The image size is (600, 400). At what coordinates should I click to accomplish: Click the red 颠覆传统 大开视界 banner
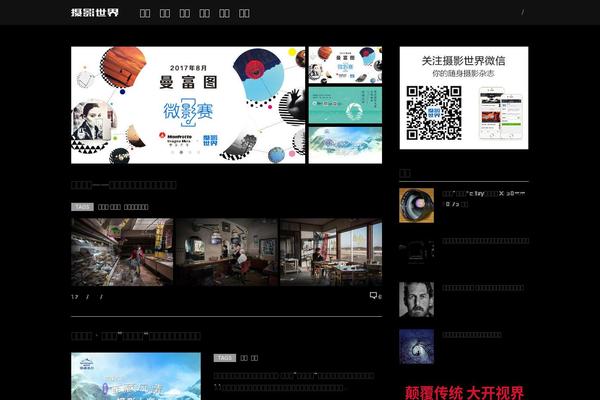coord(463,392)
